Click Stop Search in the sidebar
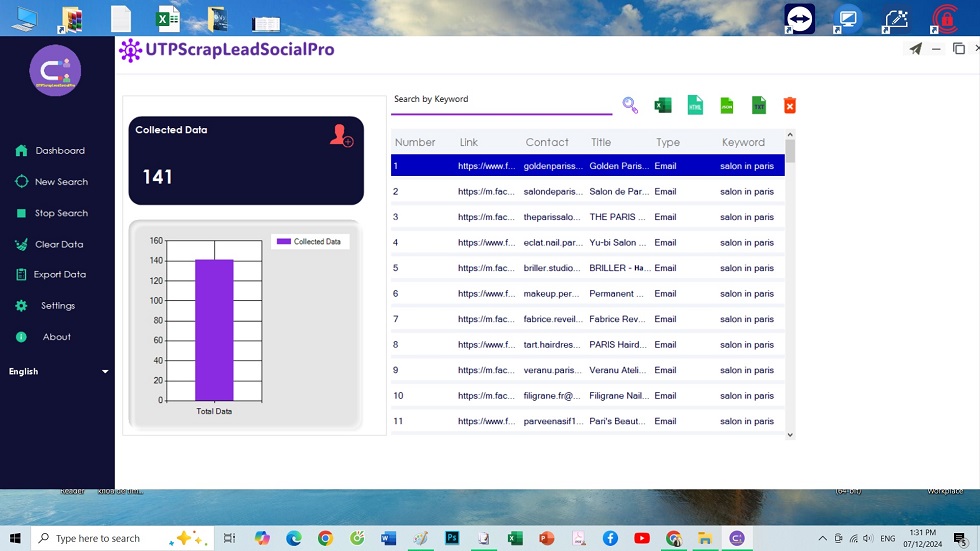 pos(60,213)
